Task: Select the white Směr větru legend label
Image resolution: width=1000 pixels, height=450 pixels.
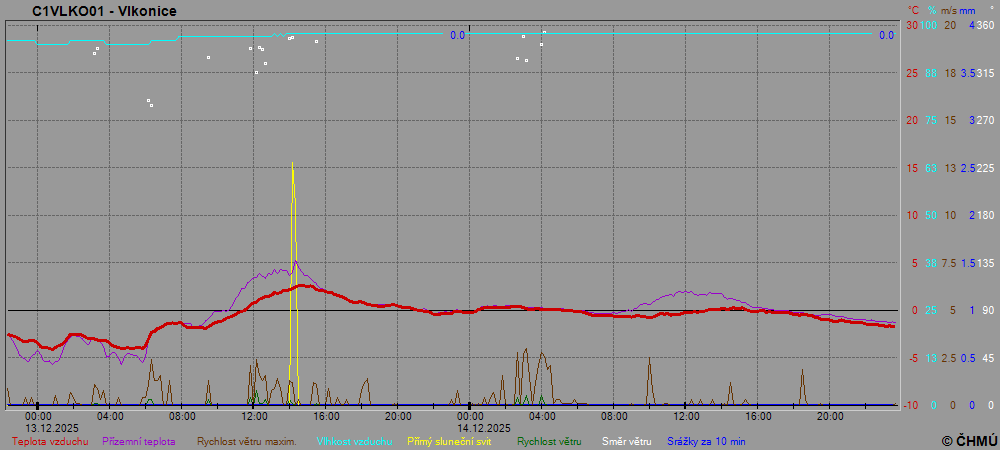Action: coord(626,440)
